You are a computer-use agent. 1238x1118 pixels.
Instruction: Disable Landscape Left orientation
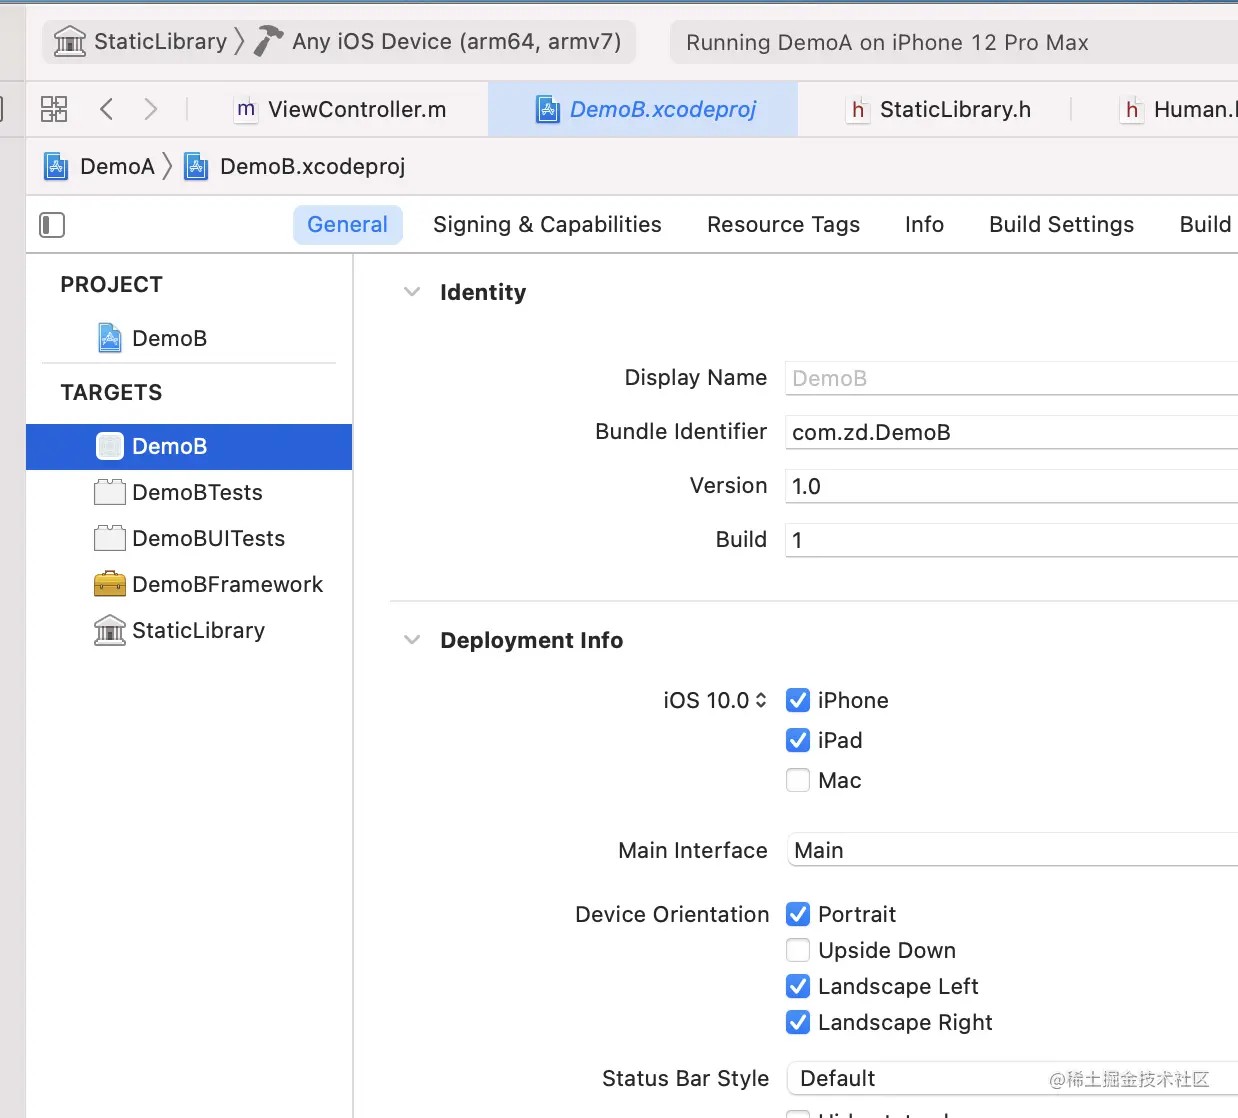(x=798, y=986)
